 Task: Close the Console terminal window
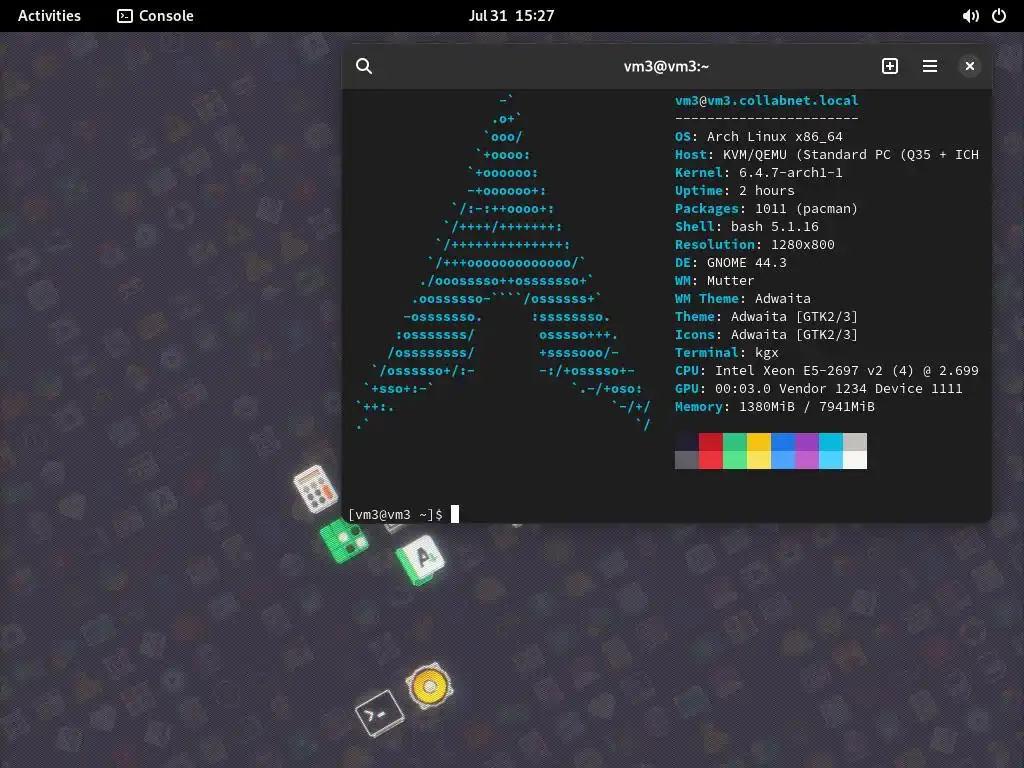(x=970, y=66)
